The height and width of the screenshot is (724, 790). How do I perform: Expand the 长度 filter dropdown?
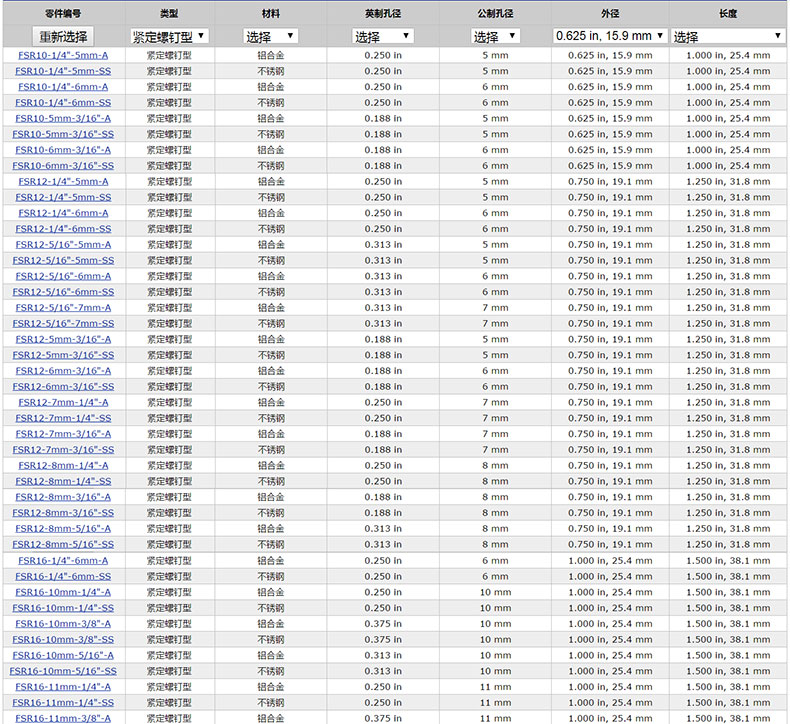727,36
